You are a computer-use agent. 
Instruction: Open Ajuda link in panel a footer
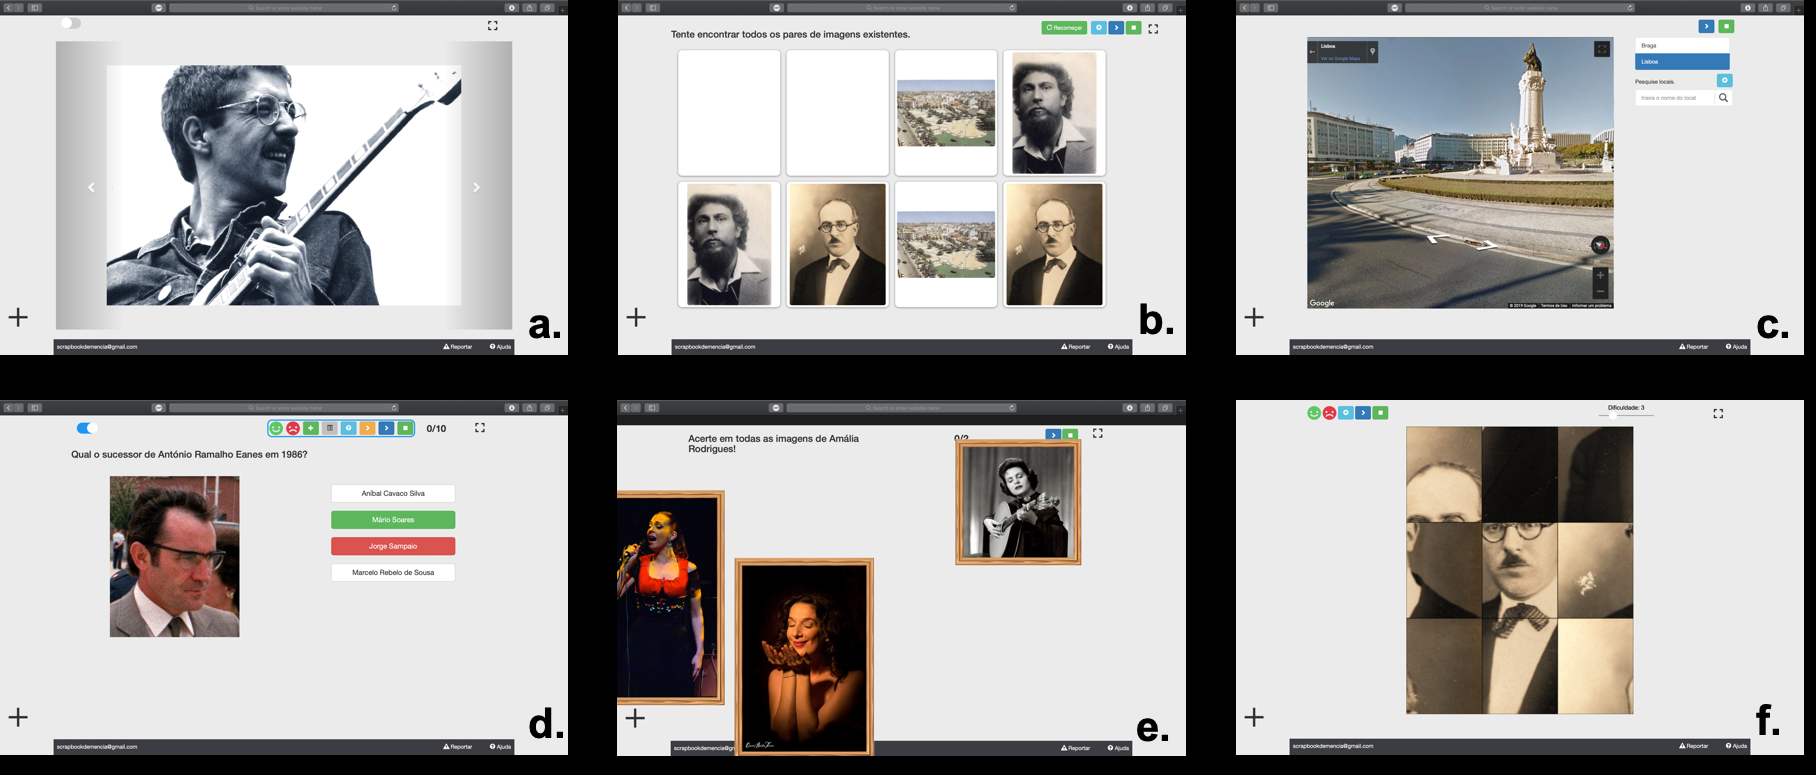(x=501, y=347)
